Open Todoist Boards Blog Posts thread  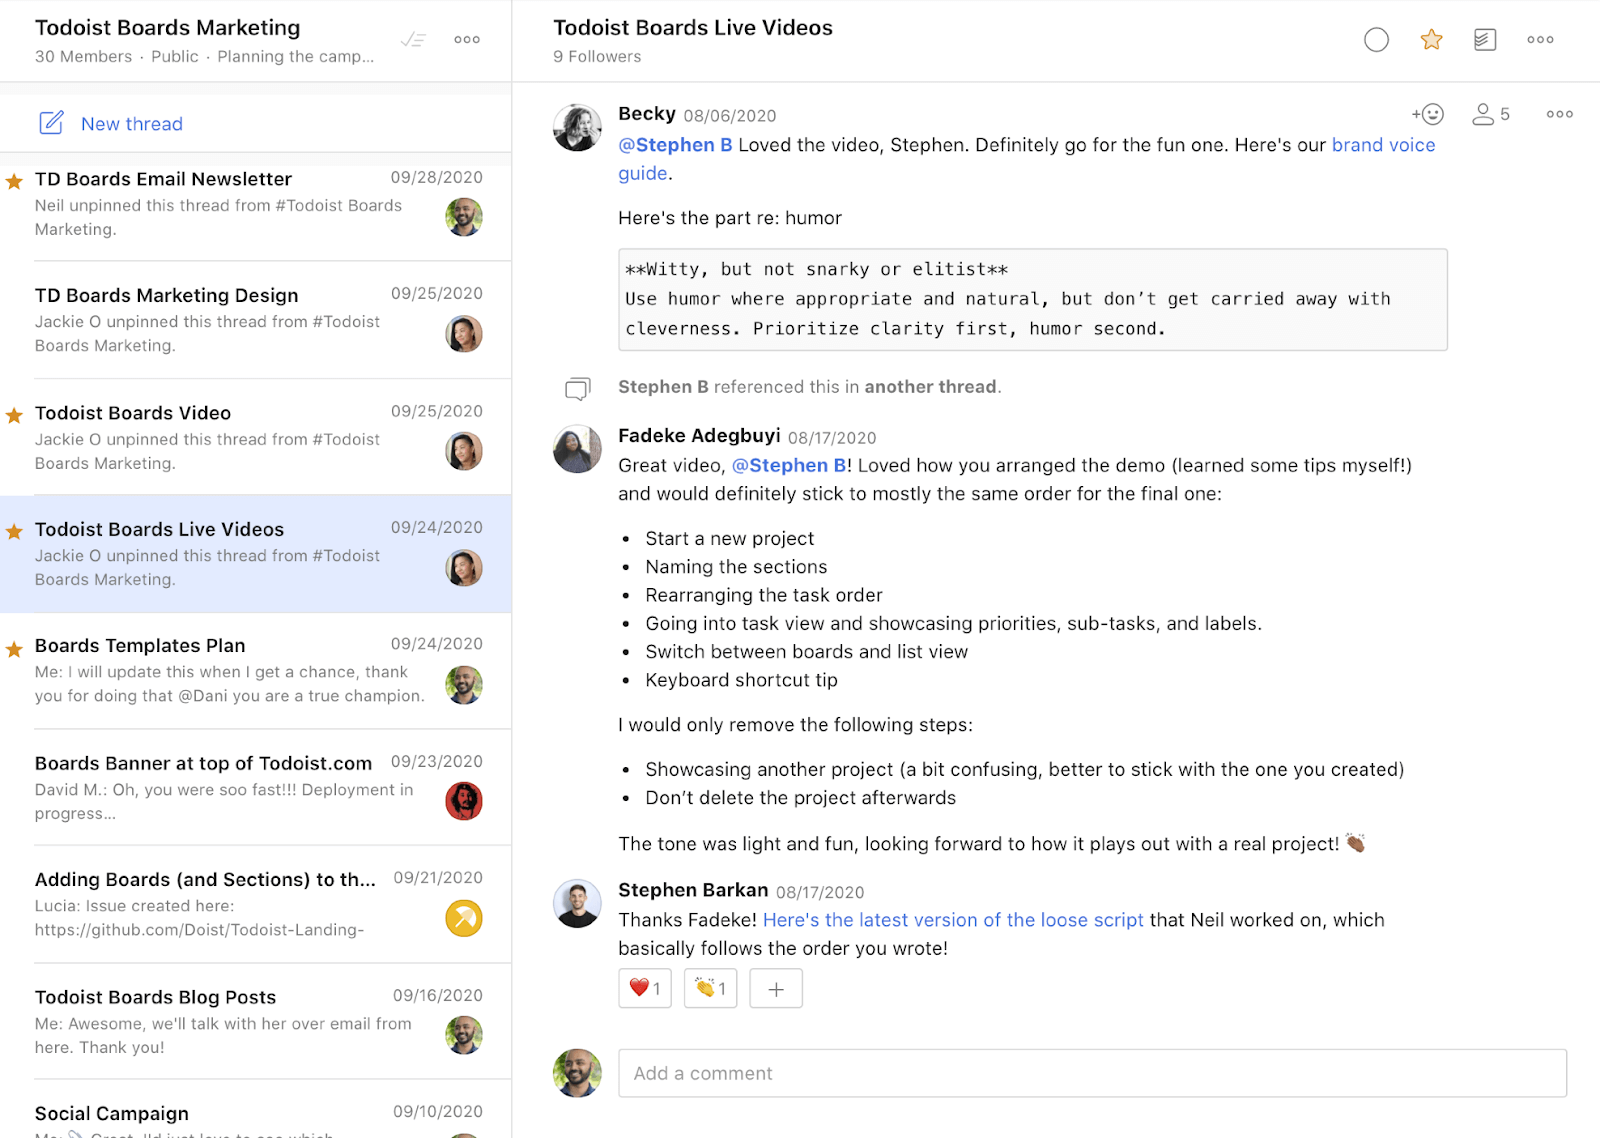[256, 1021]
